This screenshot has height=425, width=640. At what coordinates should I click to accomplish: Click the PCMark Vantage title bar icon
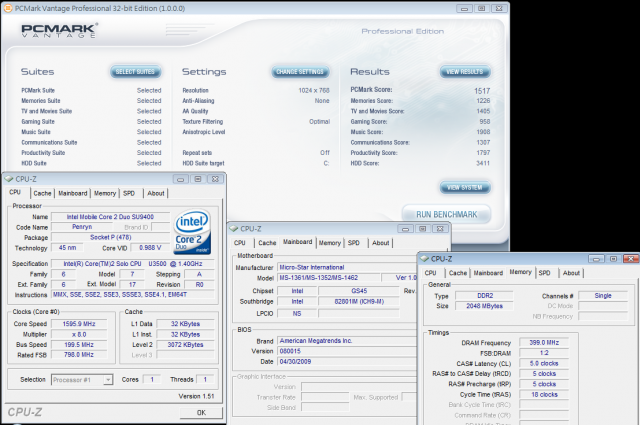[x=8, y=8]
